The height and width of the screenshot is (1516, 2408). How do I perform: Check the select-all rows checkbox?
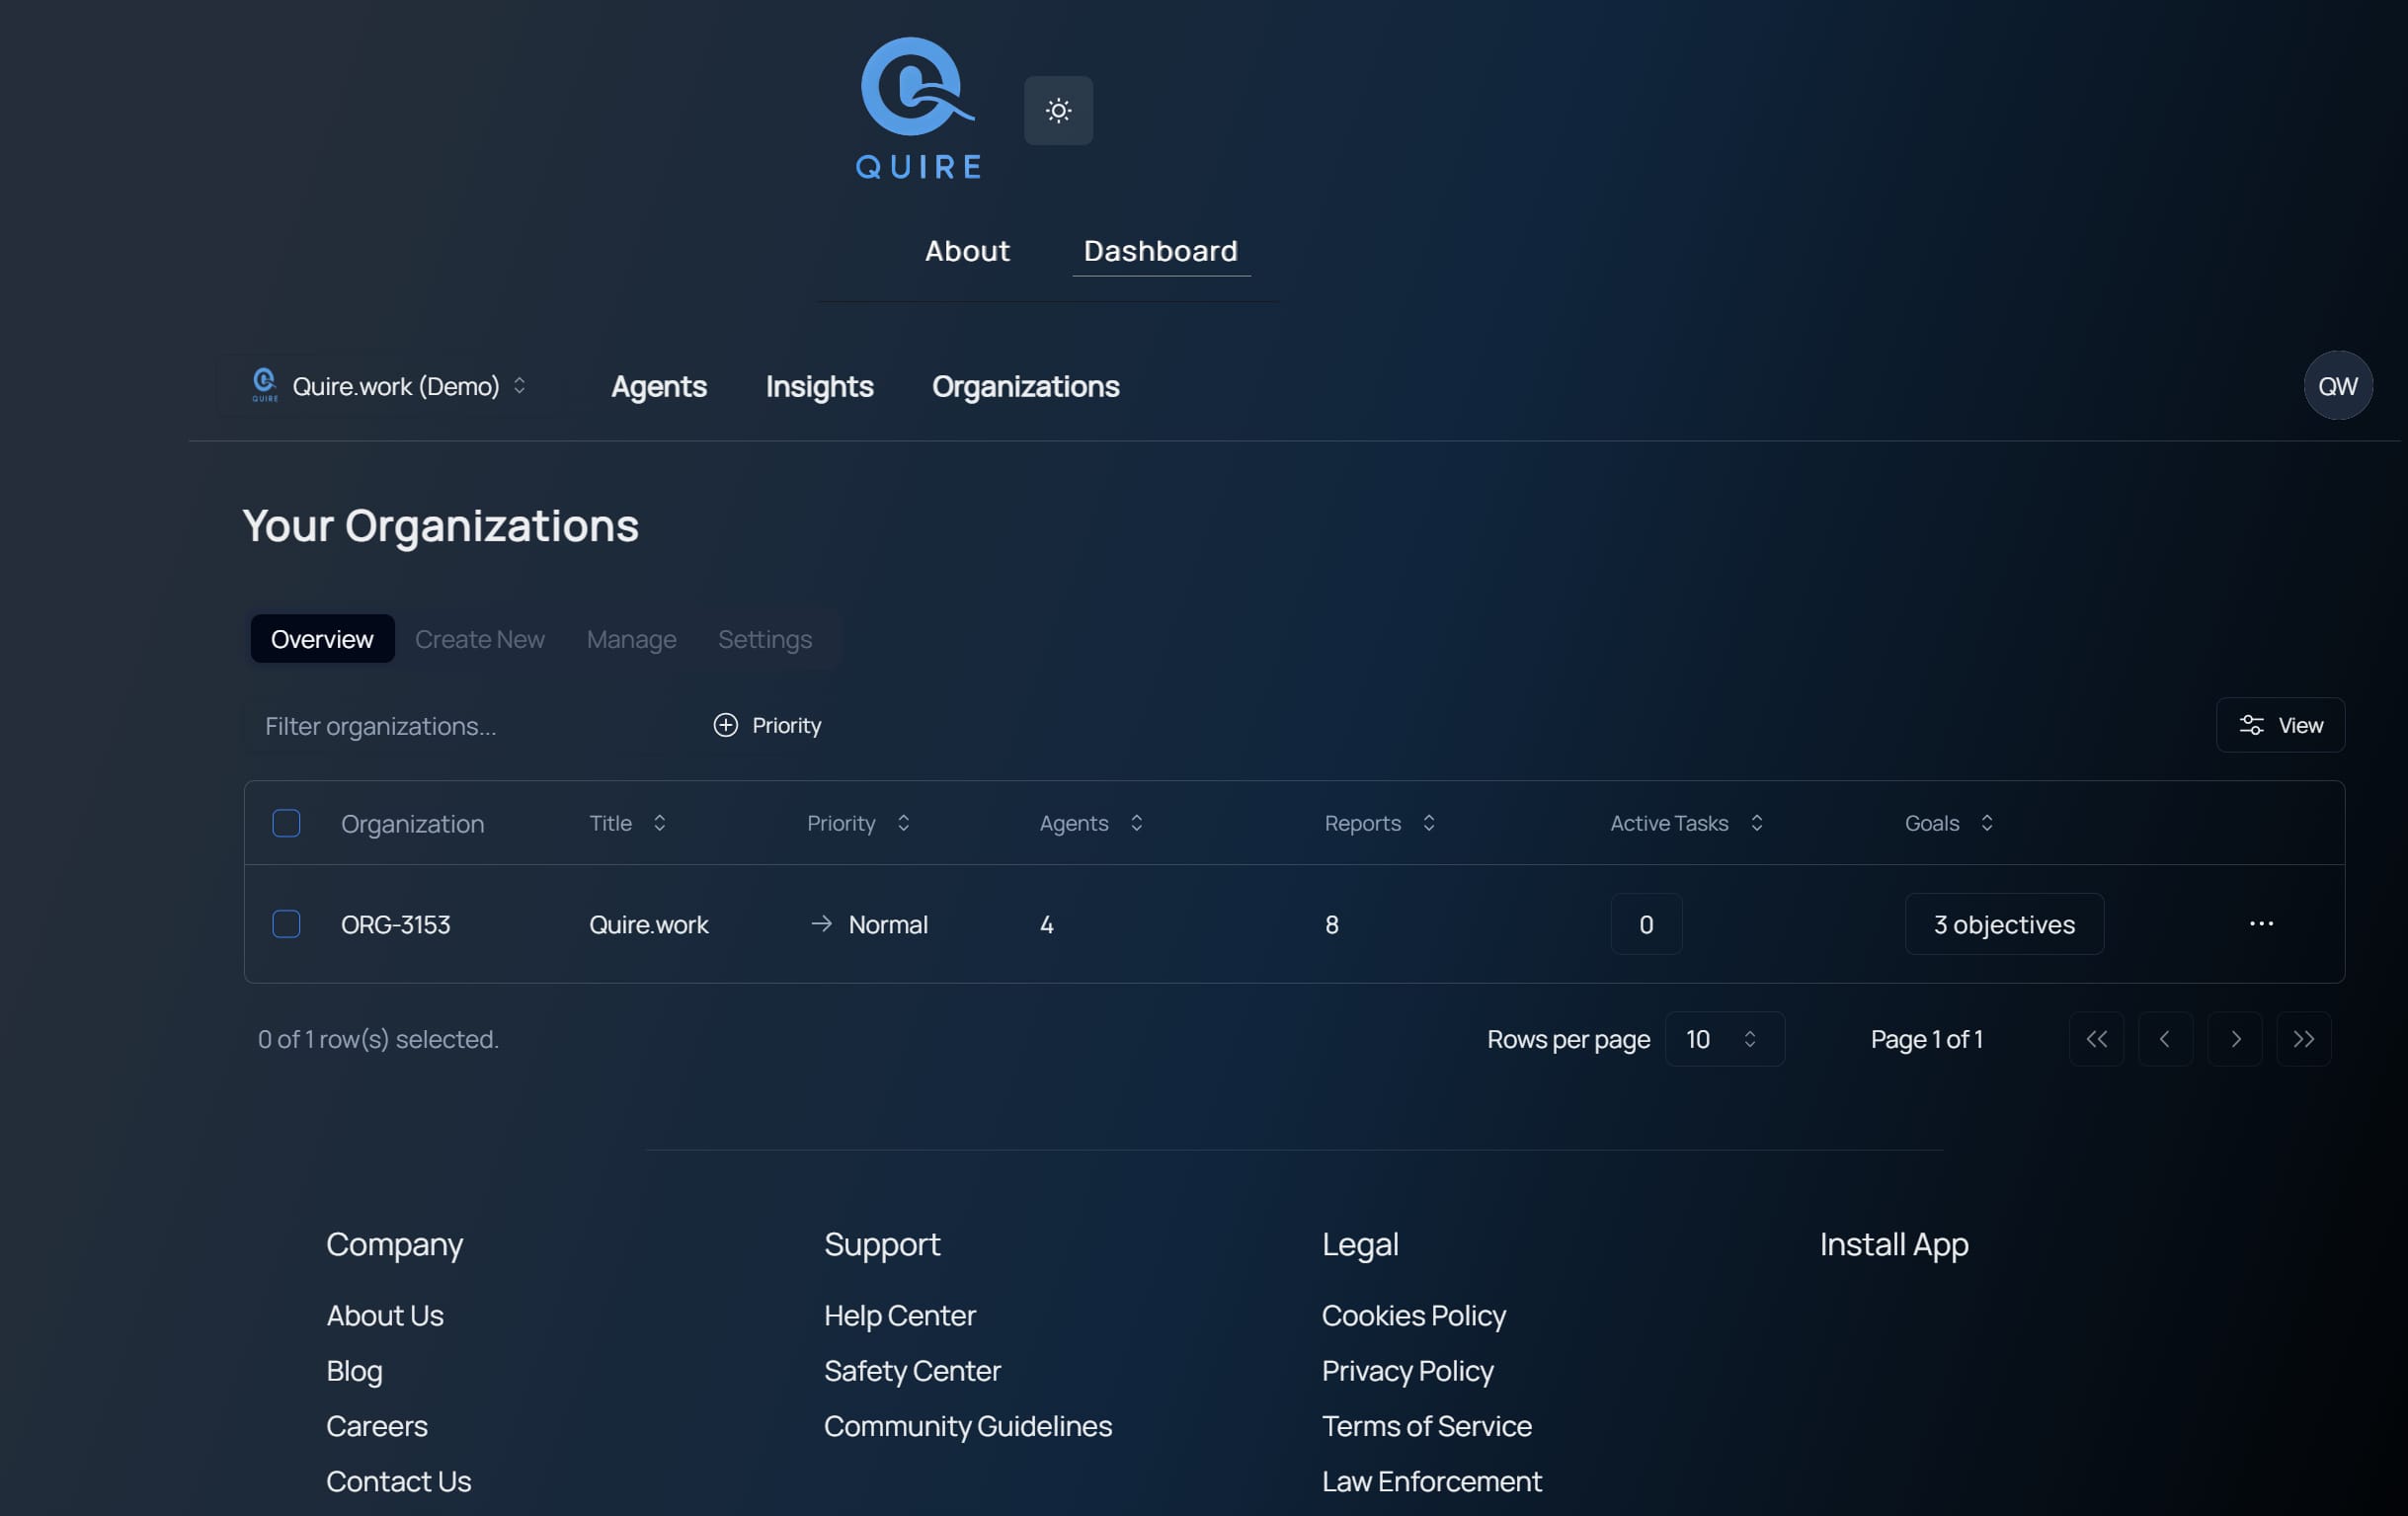(286, 823)
